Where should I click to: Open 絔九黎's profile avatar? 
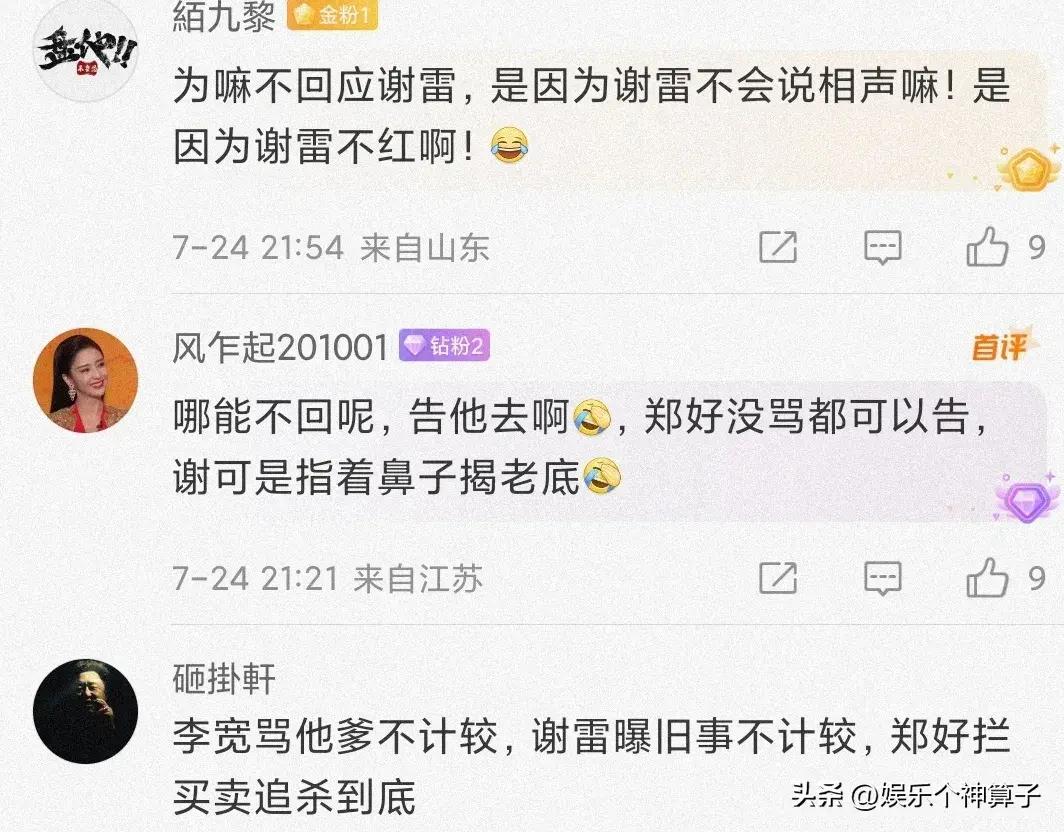click(x=86, y=51)
